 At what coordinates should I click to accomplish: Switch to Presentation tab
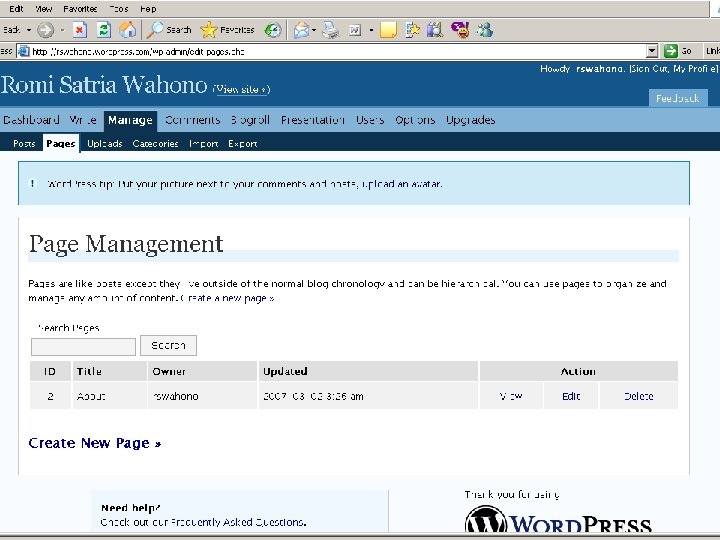click(313, 120)
